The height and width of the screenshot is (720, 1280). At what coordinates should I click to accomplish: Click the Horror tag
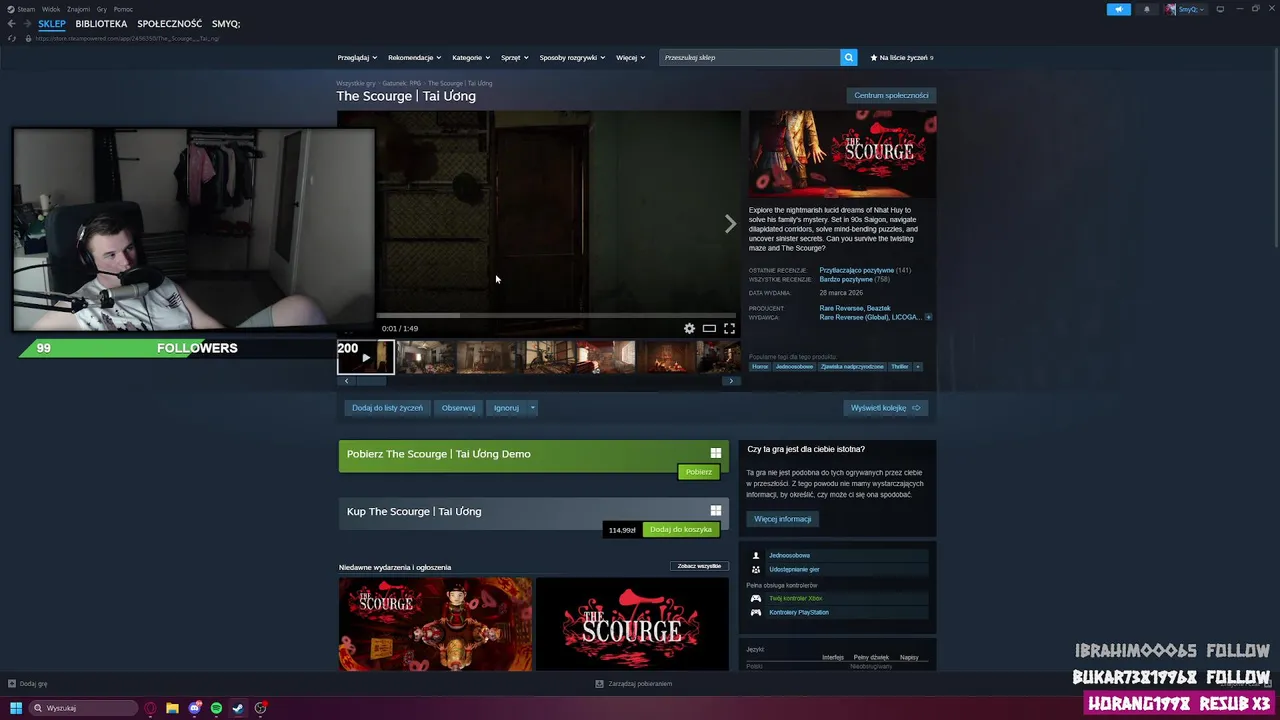[x=760, y=366]
